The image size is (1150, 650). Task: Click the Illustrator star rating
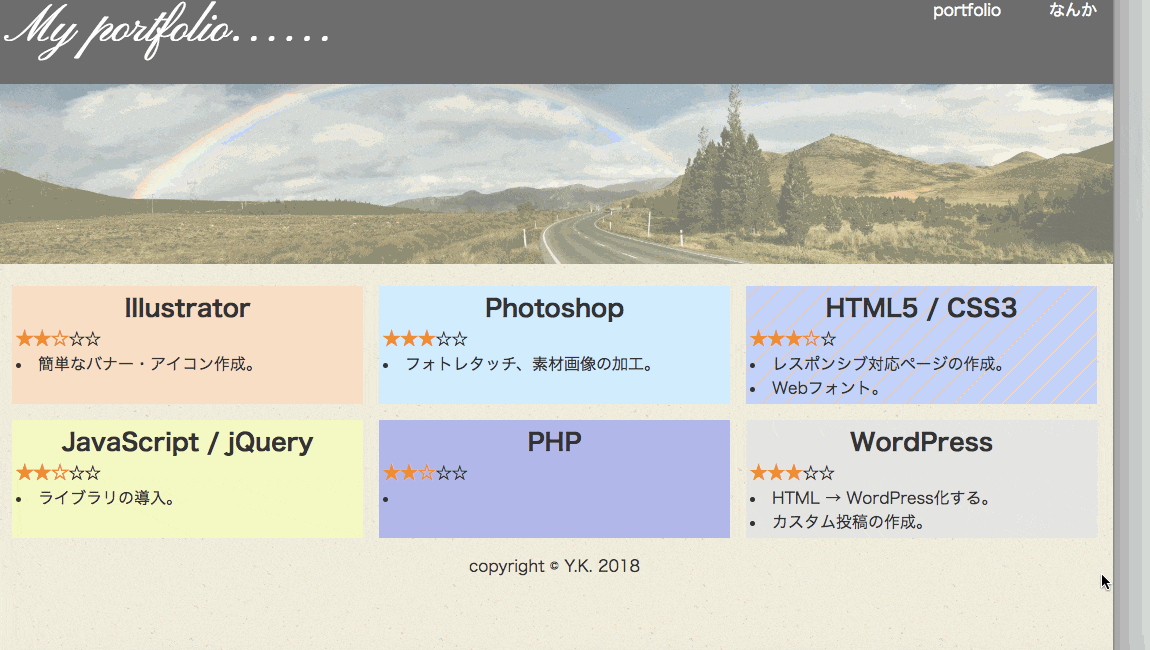[x=58, y=339]
